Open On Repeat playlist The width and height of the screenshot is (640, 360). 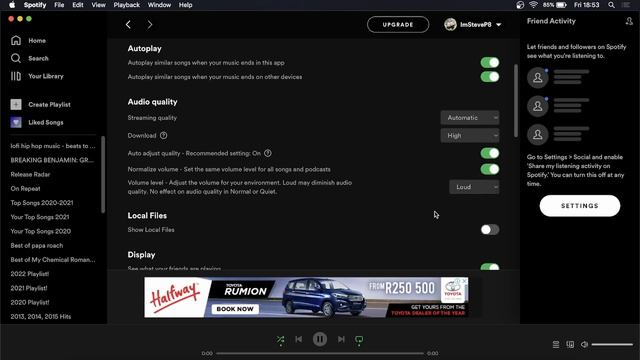[x=25, y=189]
